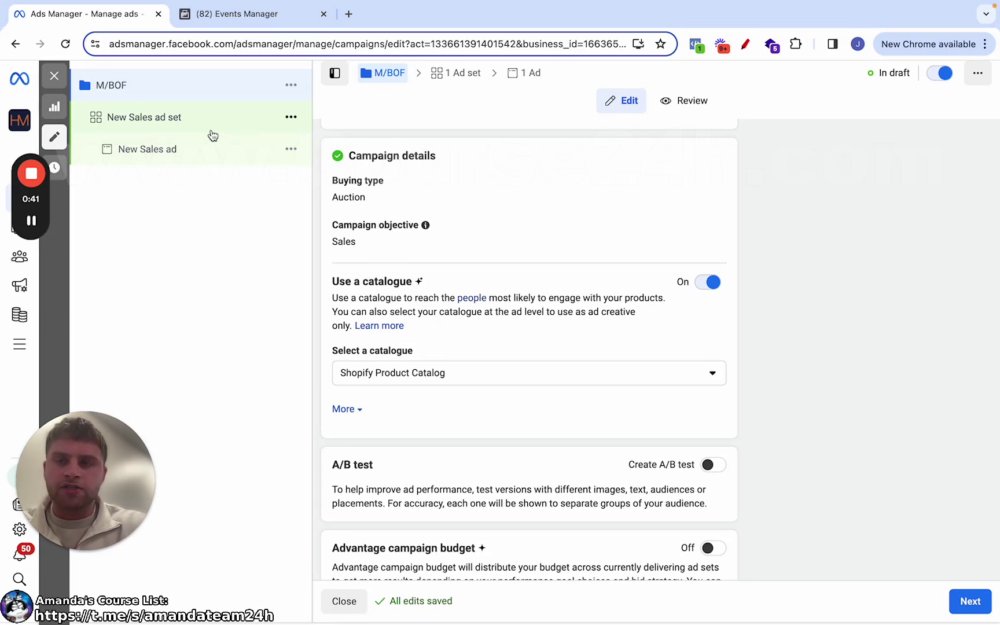The width and height of the screenshot is (1000, 625).
Task: Turn off the Use a catalogue toggle
Action: pyautogui.click(x=708, y=282)
